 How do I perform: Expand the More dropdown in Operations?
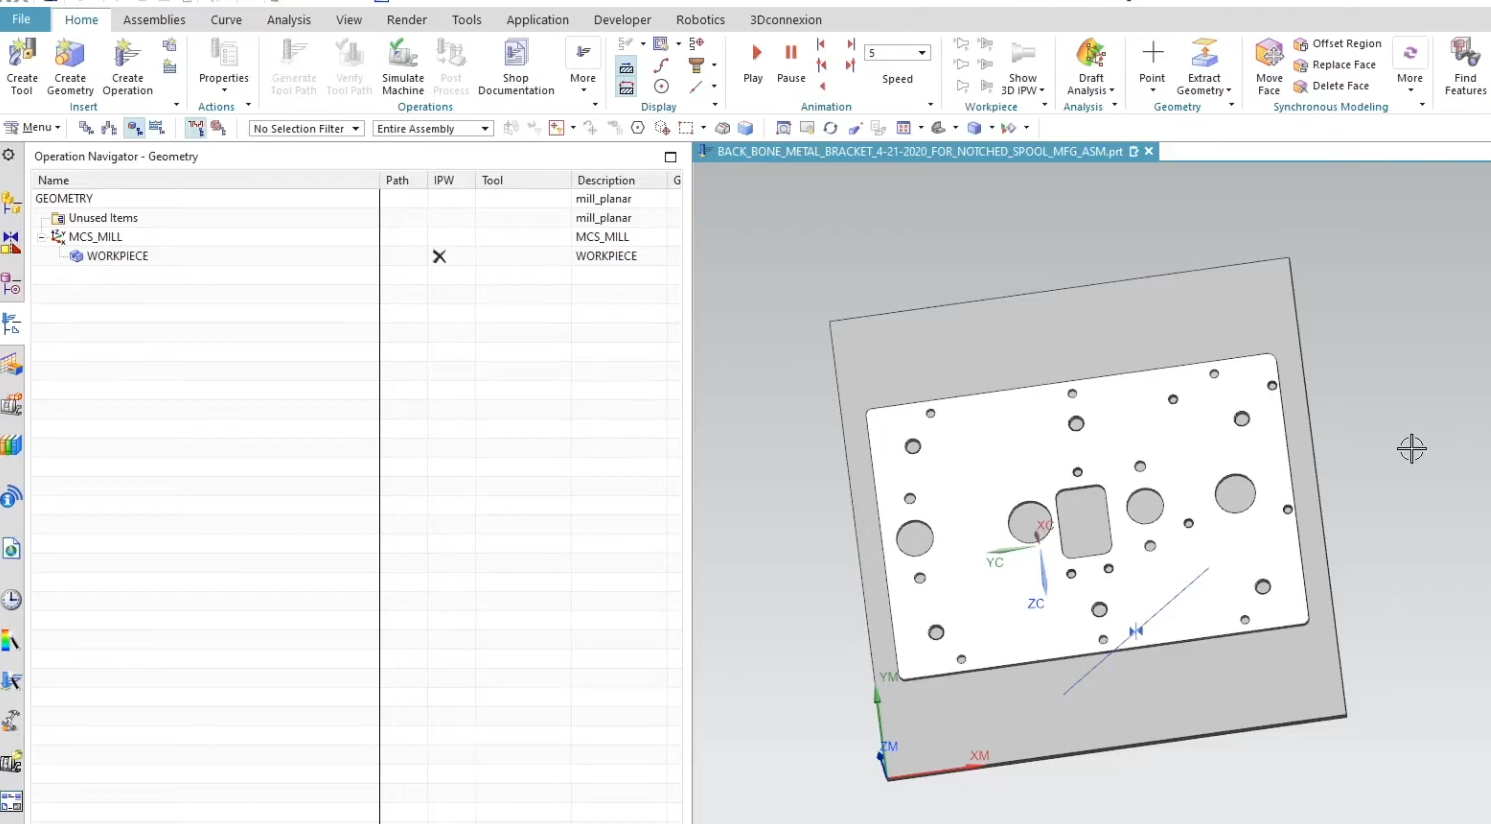click(583, 67)
